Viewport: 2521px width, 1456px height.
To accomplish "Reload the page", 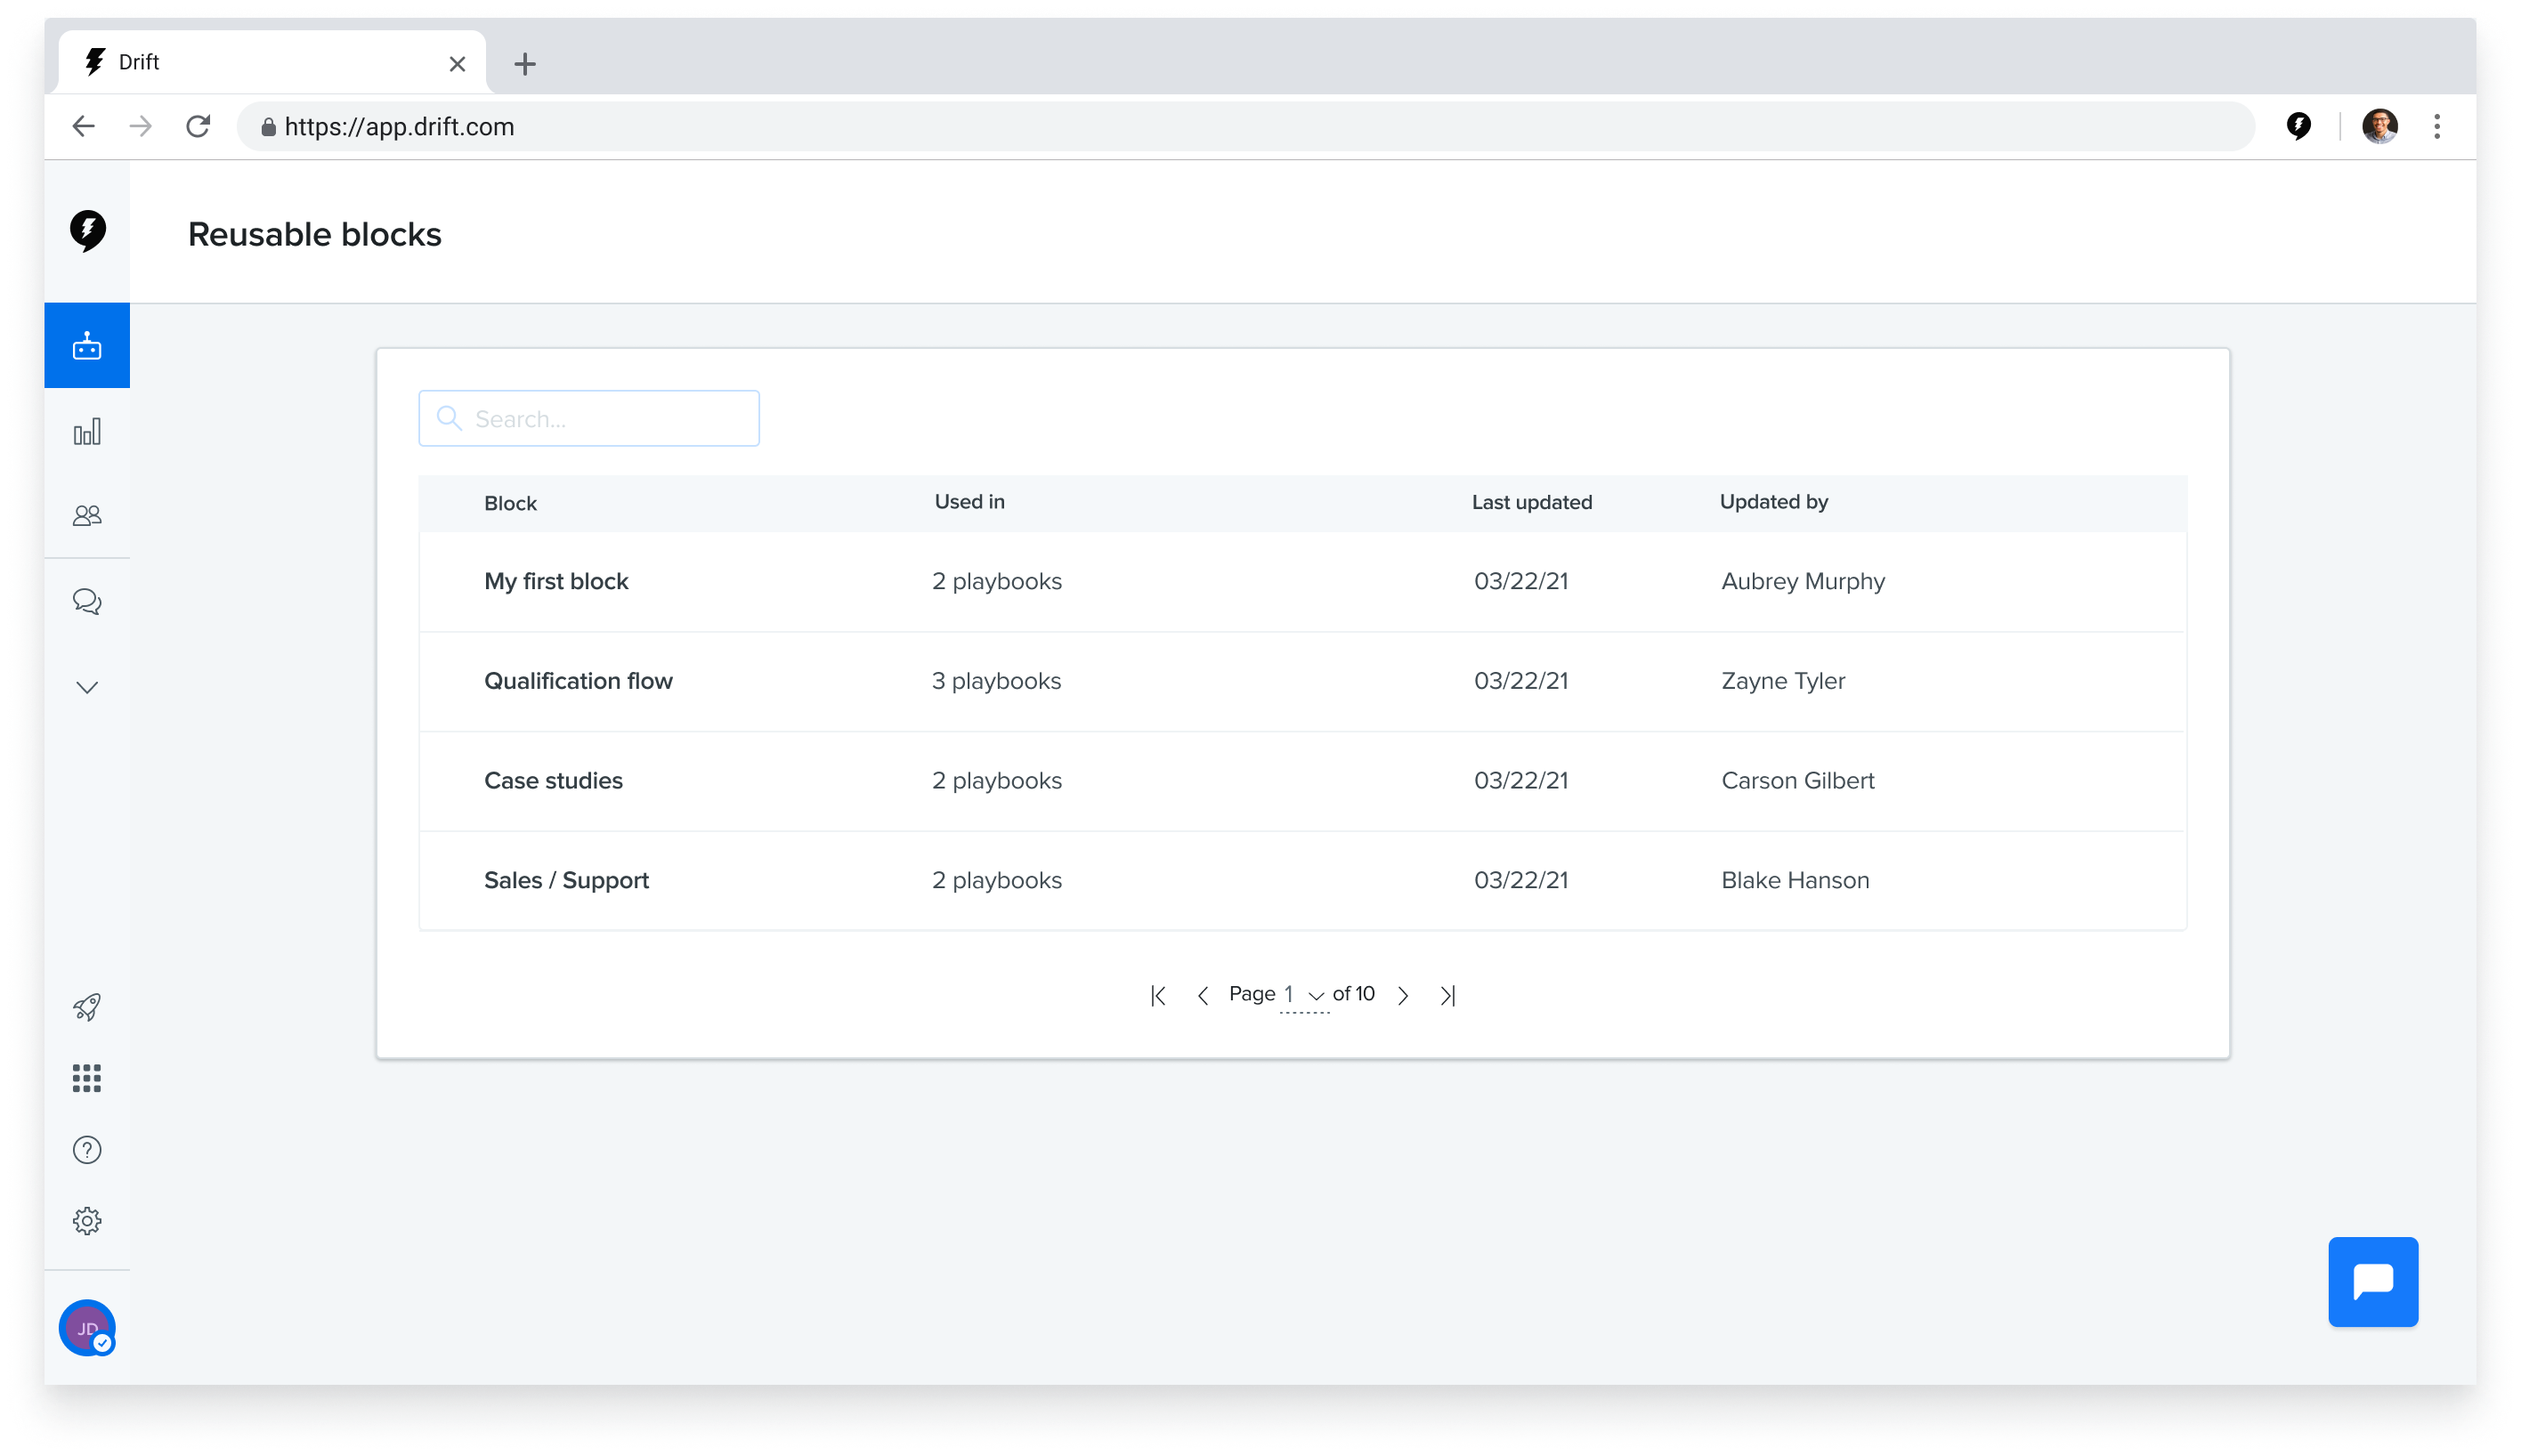I will 198,126.
